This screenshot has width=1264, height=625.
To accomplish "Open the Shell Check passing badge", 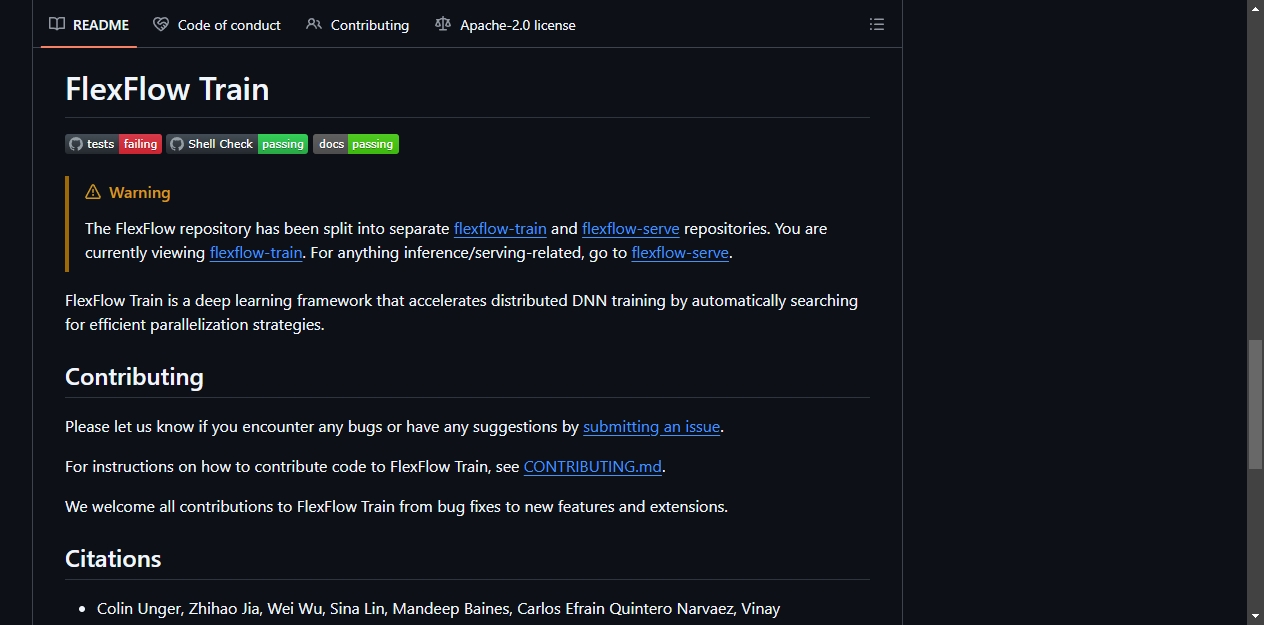I will coord(237,144).
